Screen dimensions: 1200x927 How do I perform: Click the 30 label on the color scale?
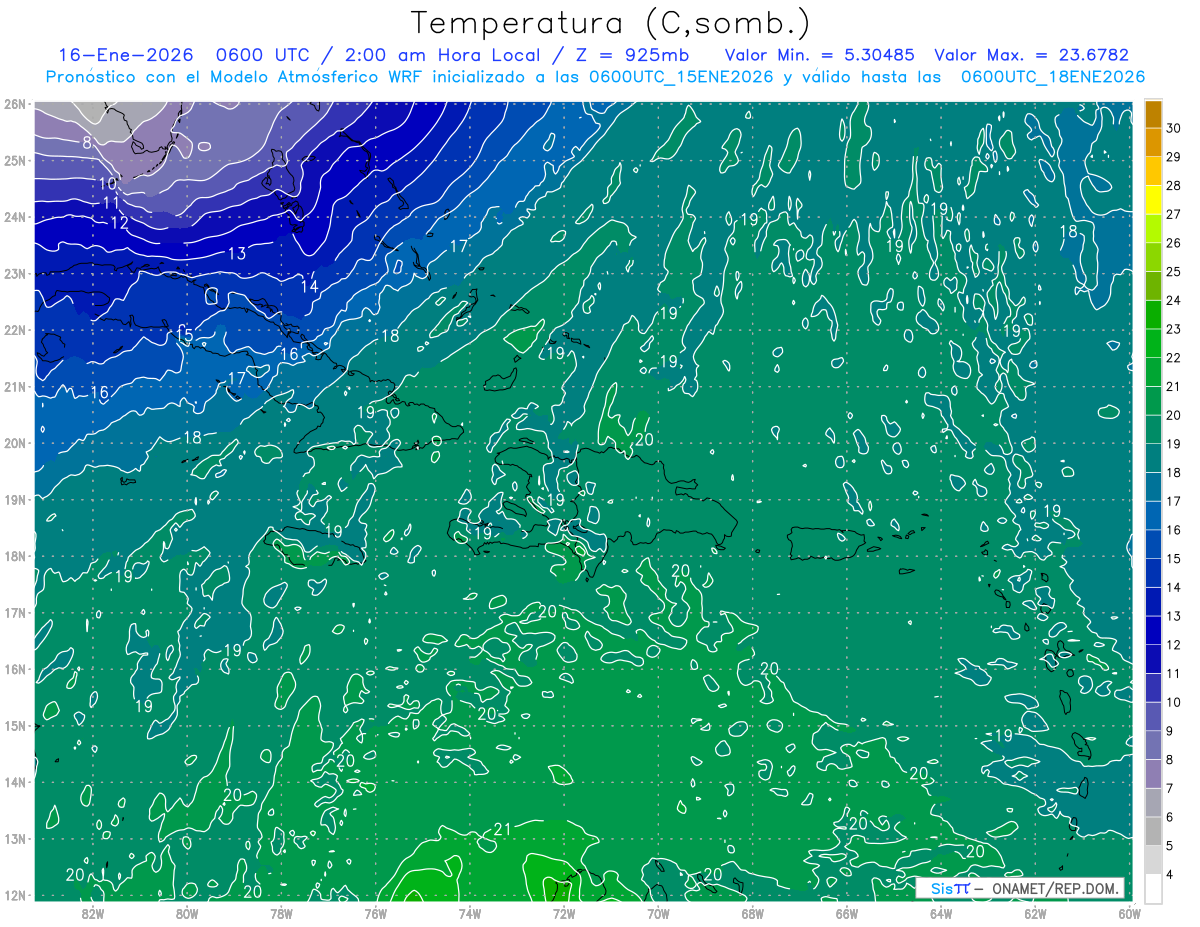point(1174,128)
